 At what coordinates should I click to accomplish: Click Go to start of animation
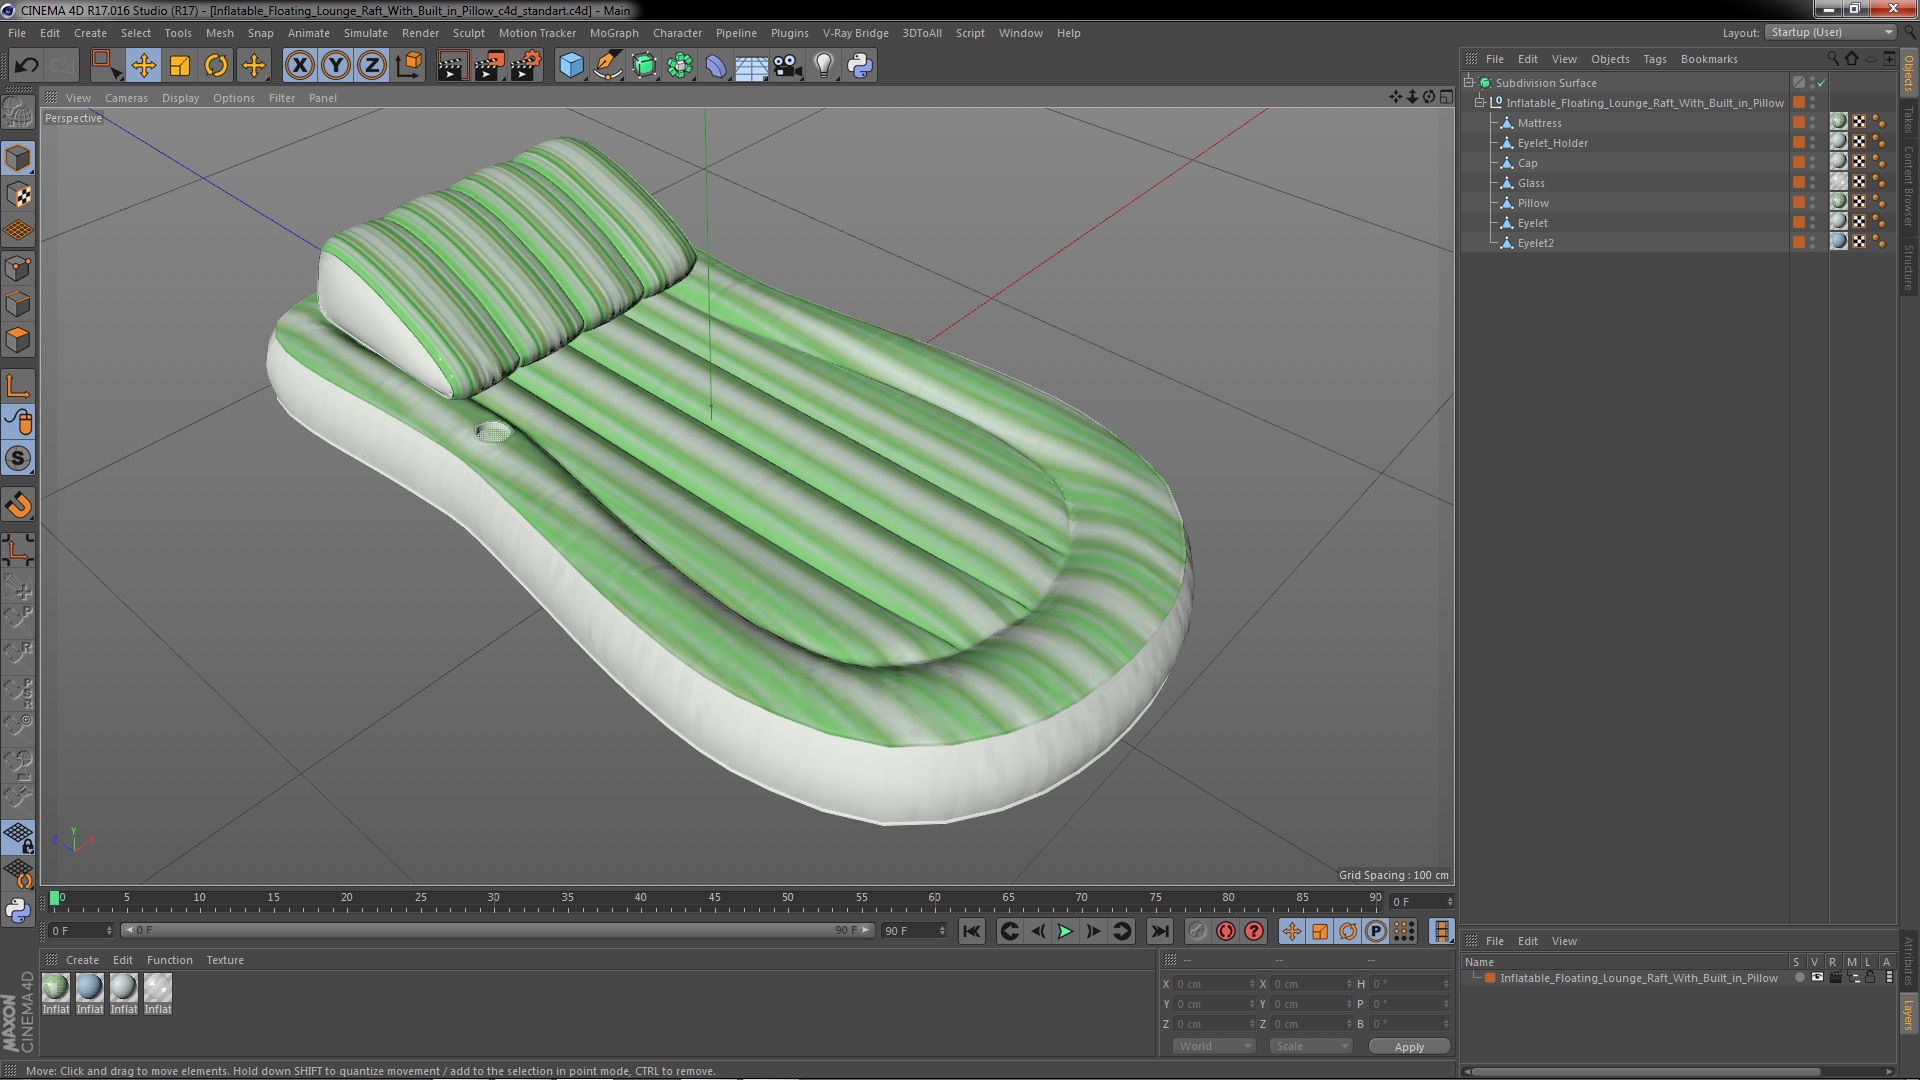click(x=972, y=931)
